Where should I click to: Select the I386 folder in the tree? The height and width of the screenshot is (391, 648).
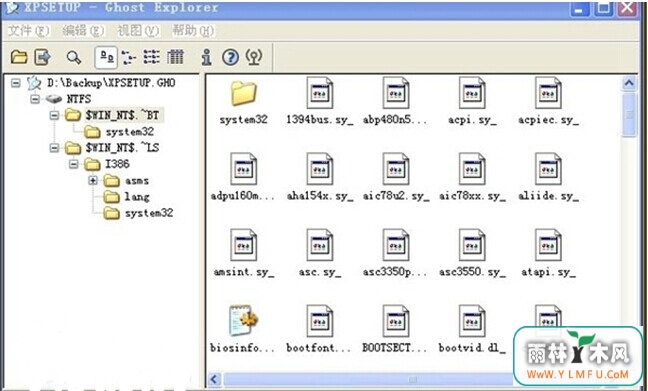click(117, 164)
